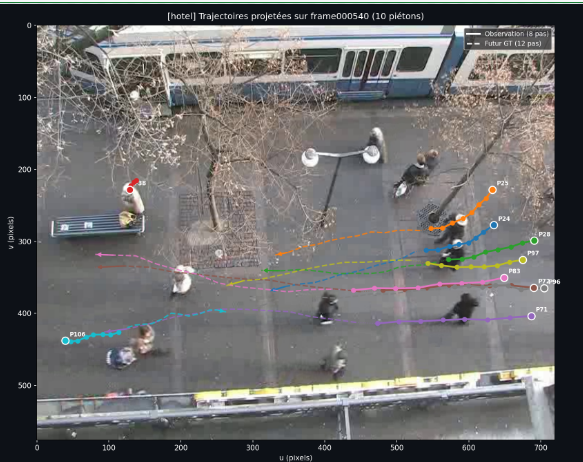
Task: Click the blue dashed trajectory arrowhead
Action: (x=274, y=289)
